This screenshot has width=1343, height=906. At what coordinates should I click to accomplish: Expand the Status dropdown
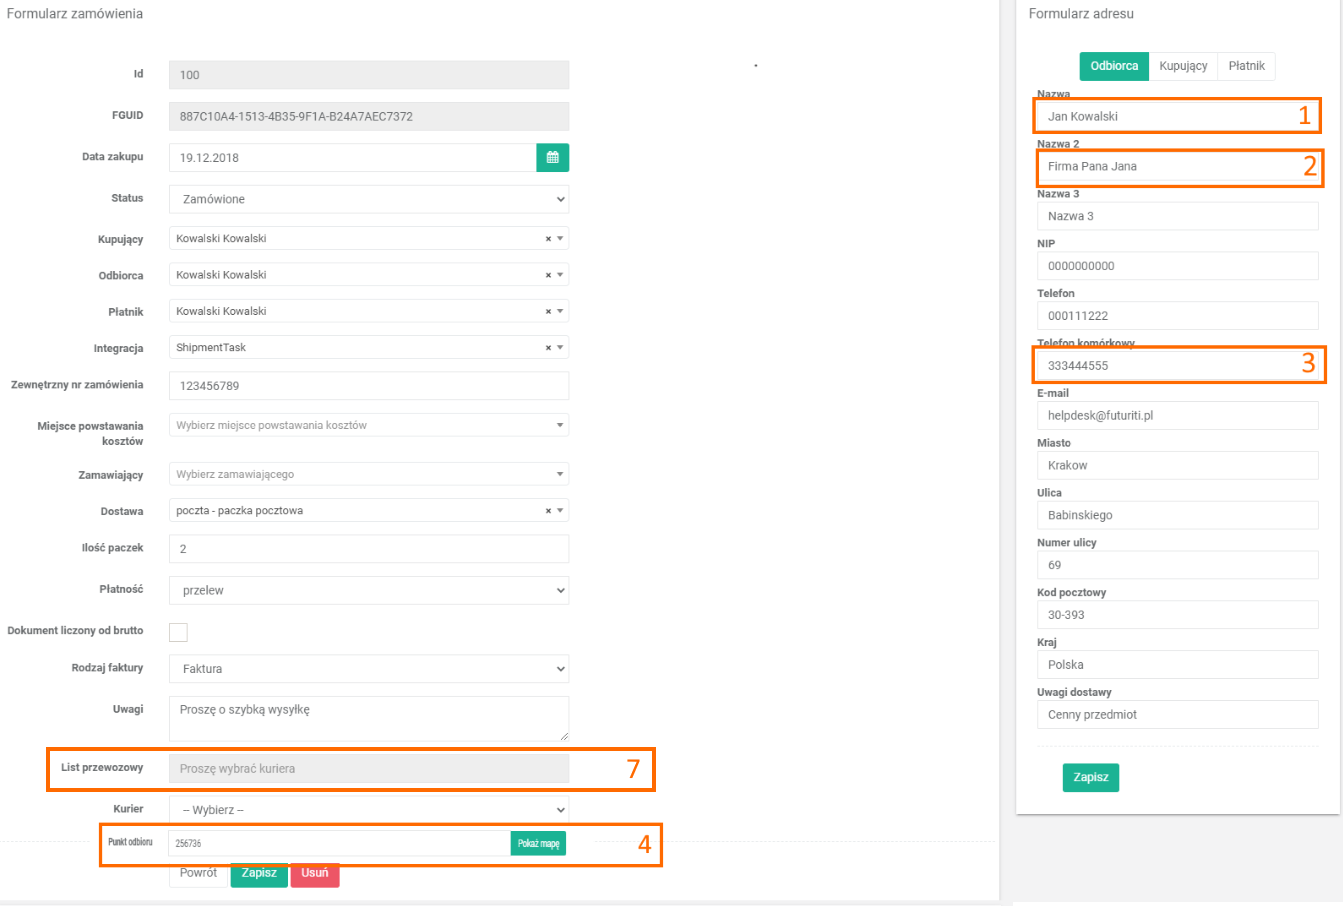pos(368,199)
